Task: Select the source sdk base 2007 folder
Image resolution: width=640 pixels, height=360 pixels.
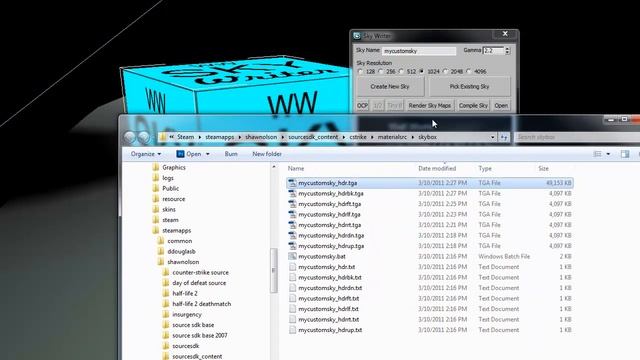Action: pos(200,336)
